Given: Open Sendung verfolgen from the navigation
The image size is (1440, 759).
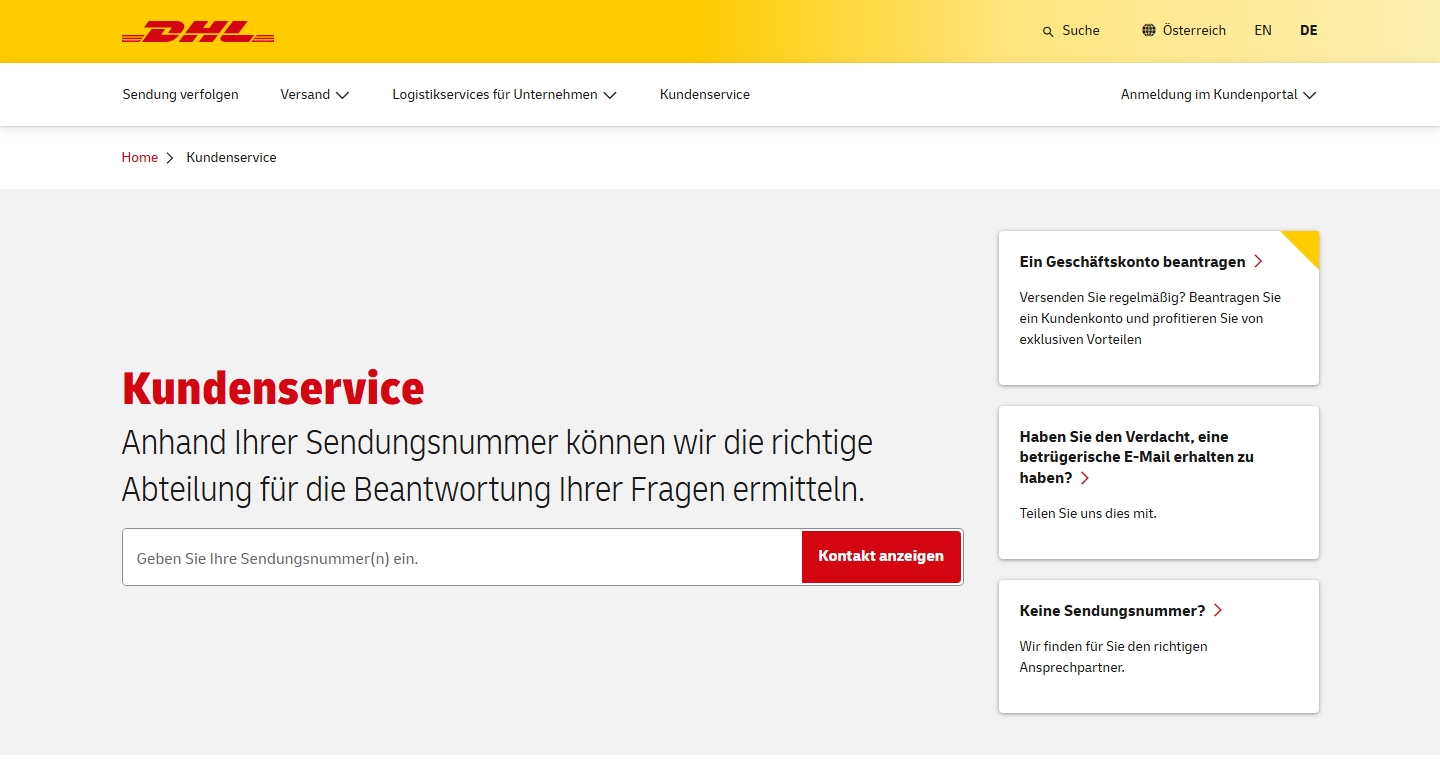Looking at the screenshot, I should [x=180, y=94].
